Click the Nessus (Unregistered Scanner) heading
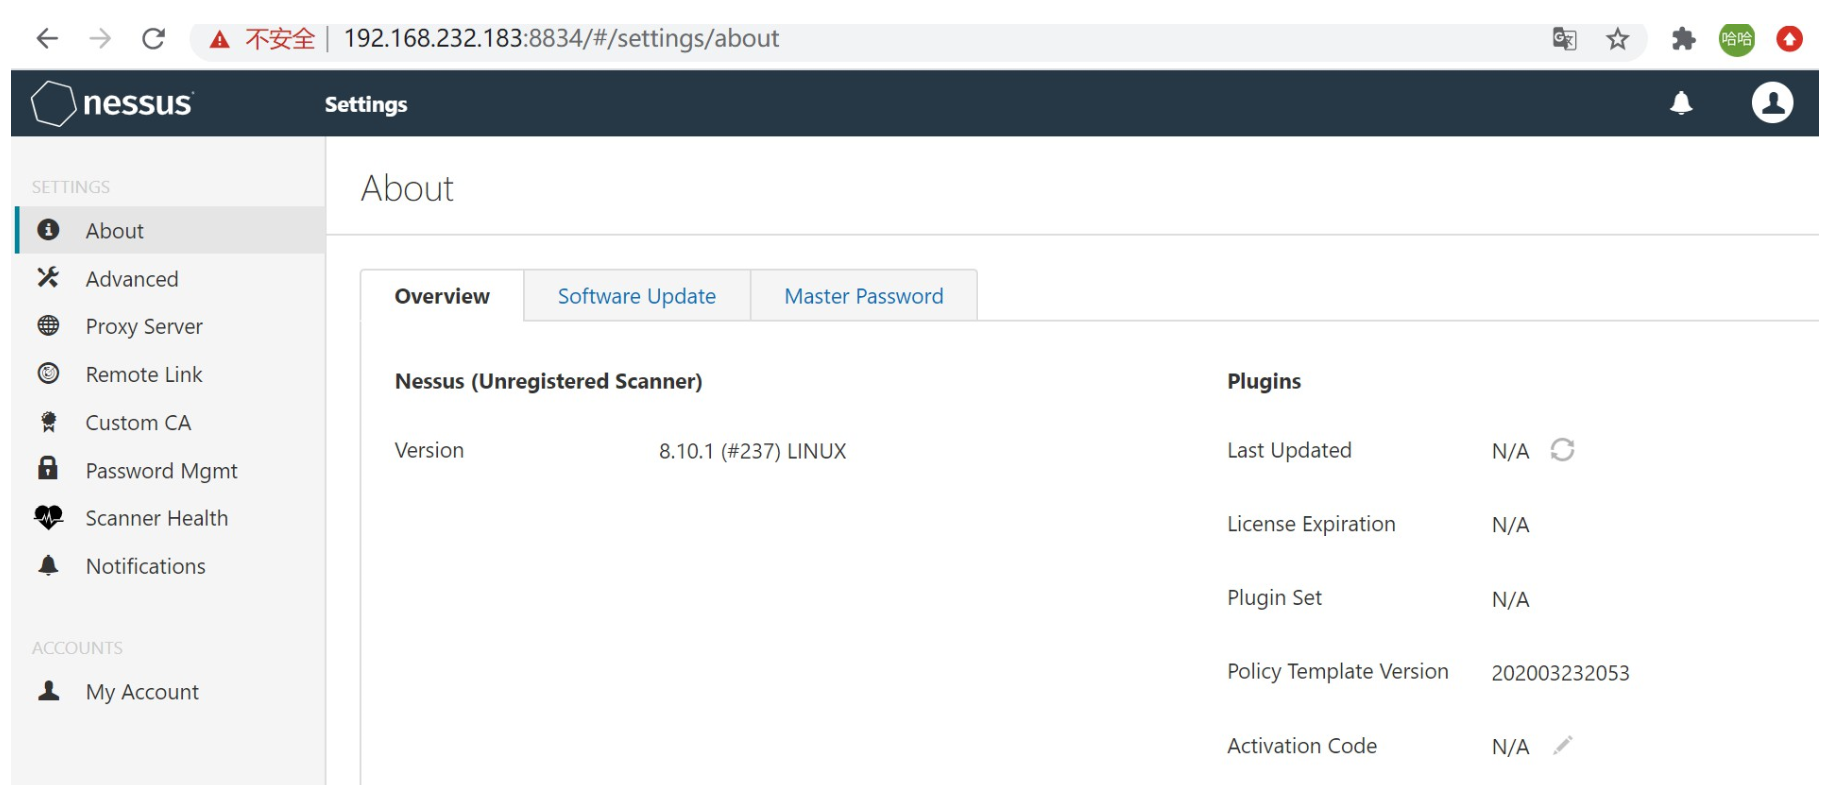Screen dimensions: 1839x785 (548, 381)
